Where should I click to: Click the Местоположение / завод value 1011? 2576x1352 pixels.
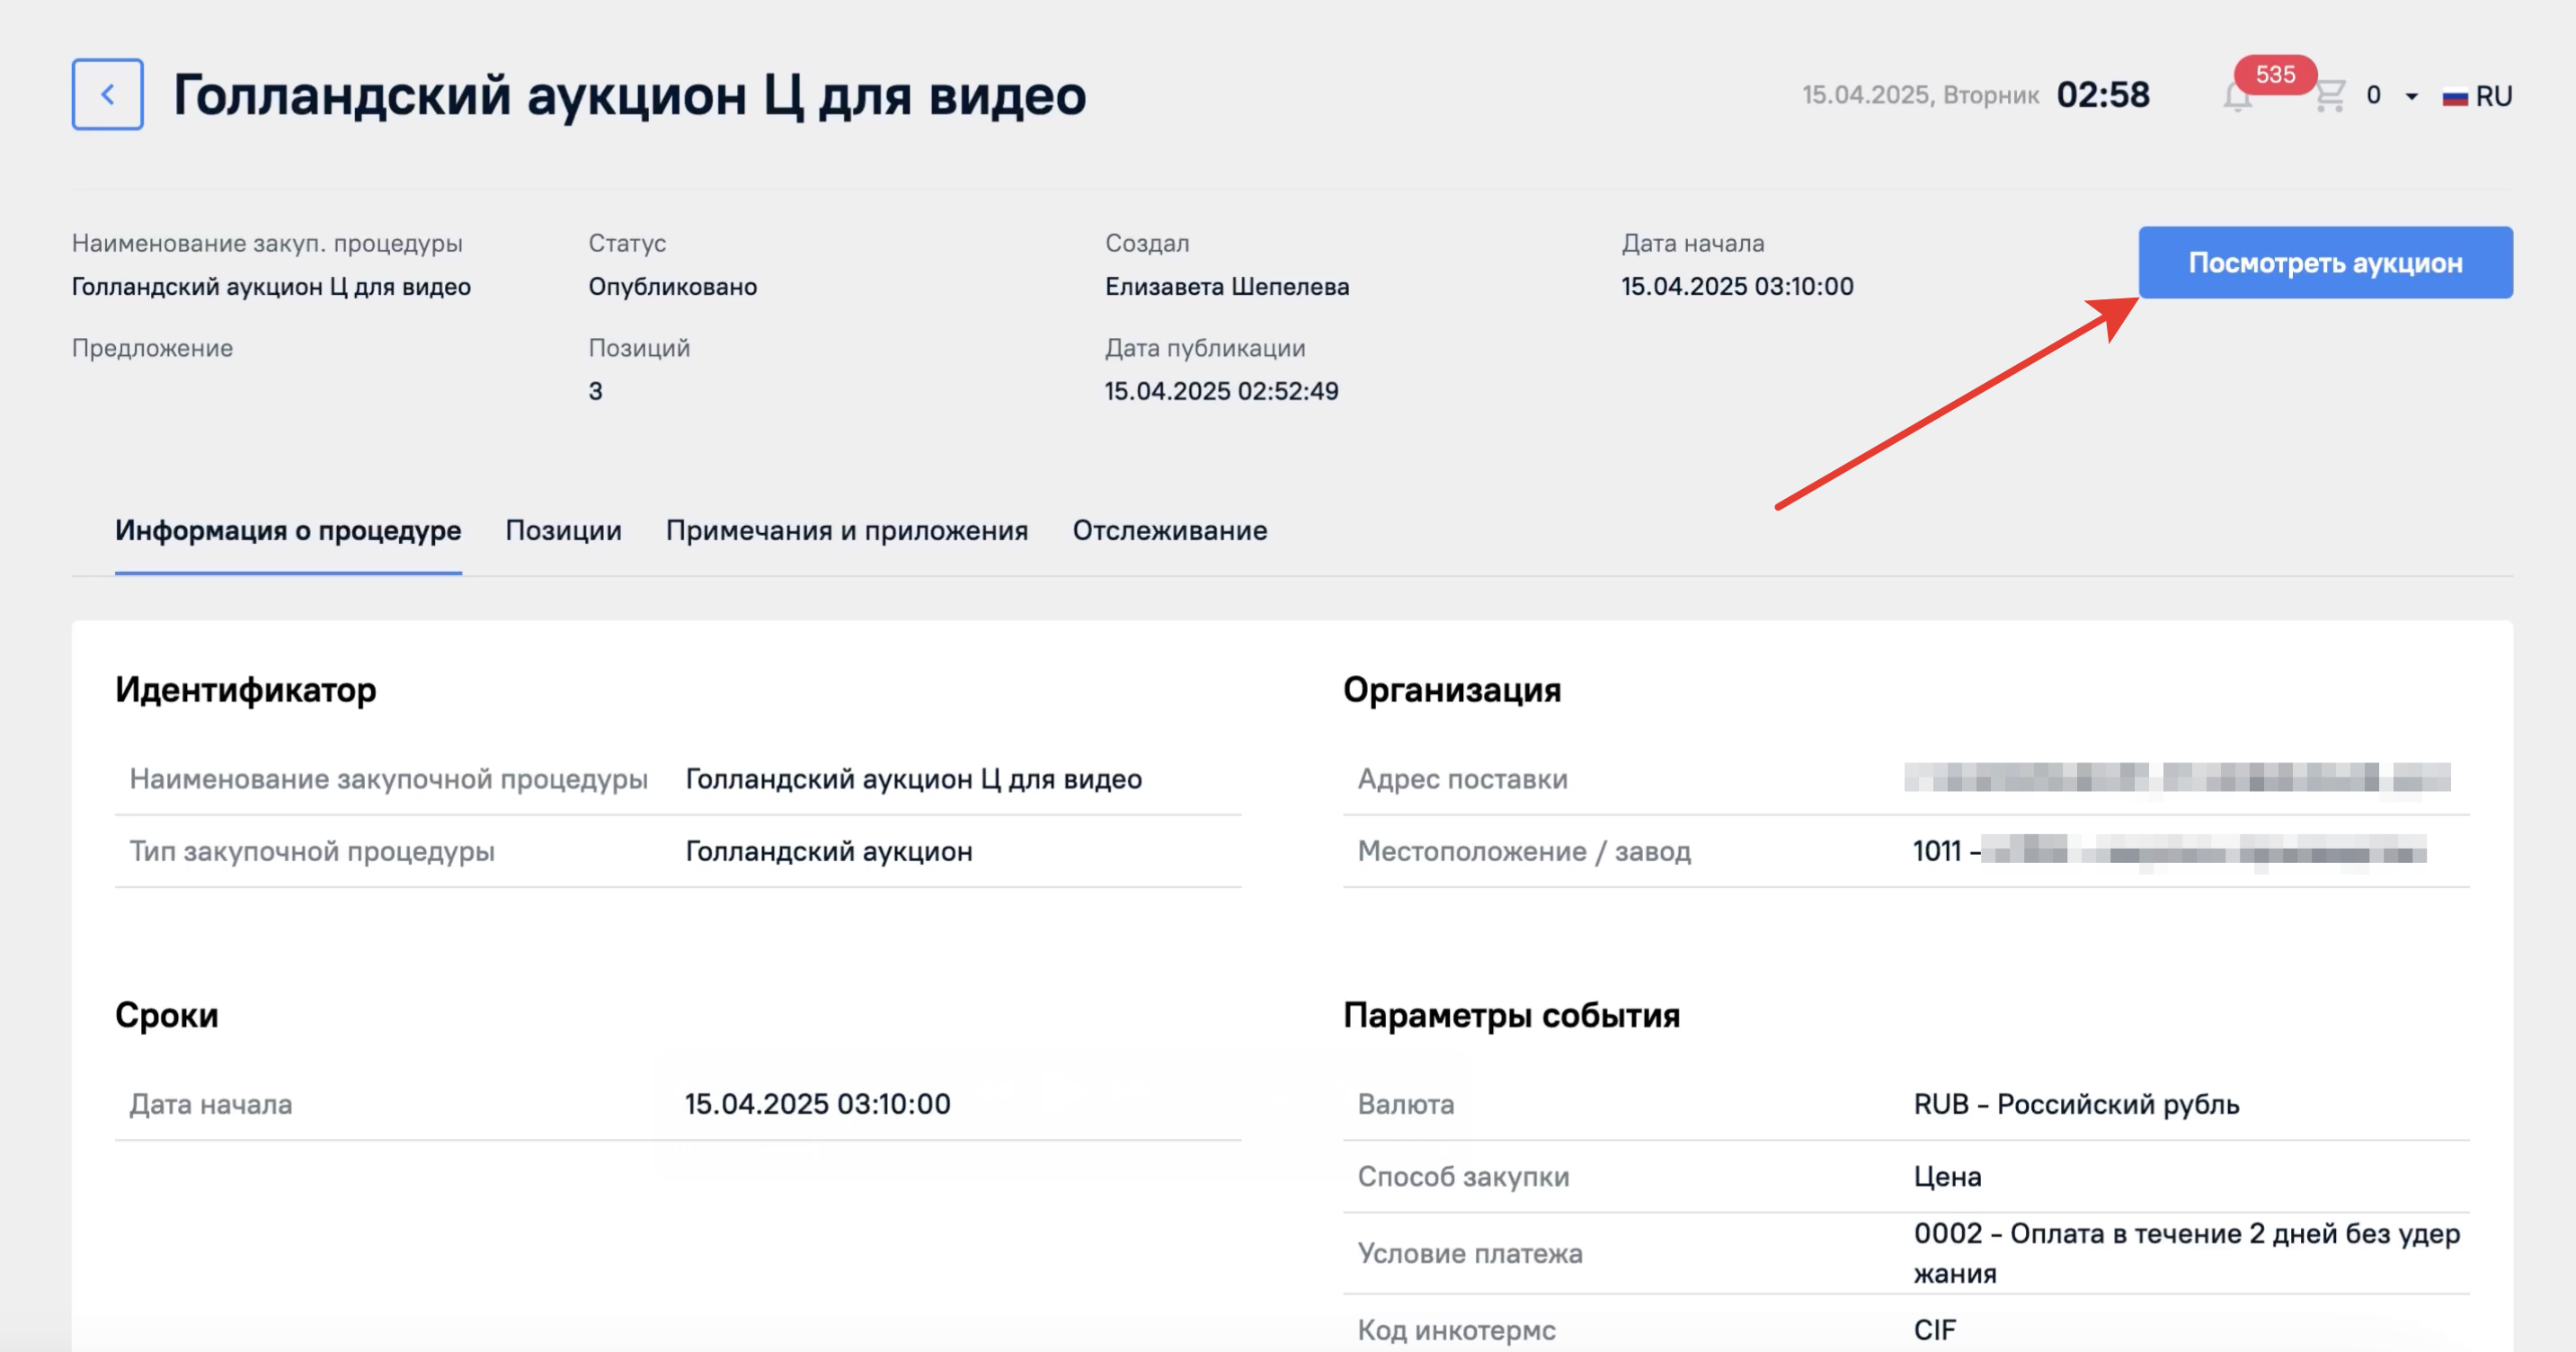(x=1936, y=851)
